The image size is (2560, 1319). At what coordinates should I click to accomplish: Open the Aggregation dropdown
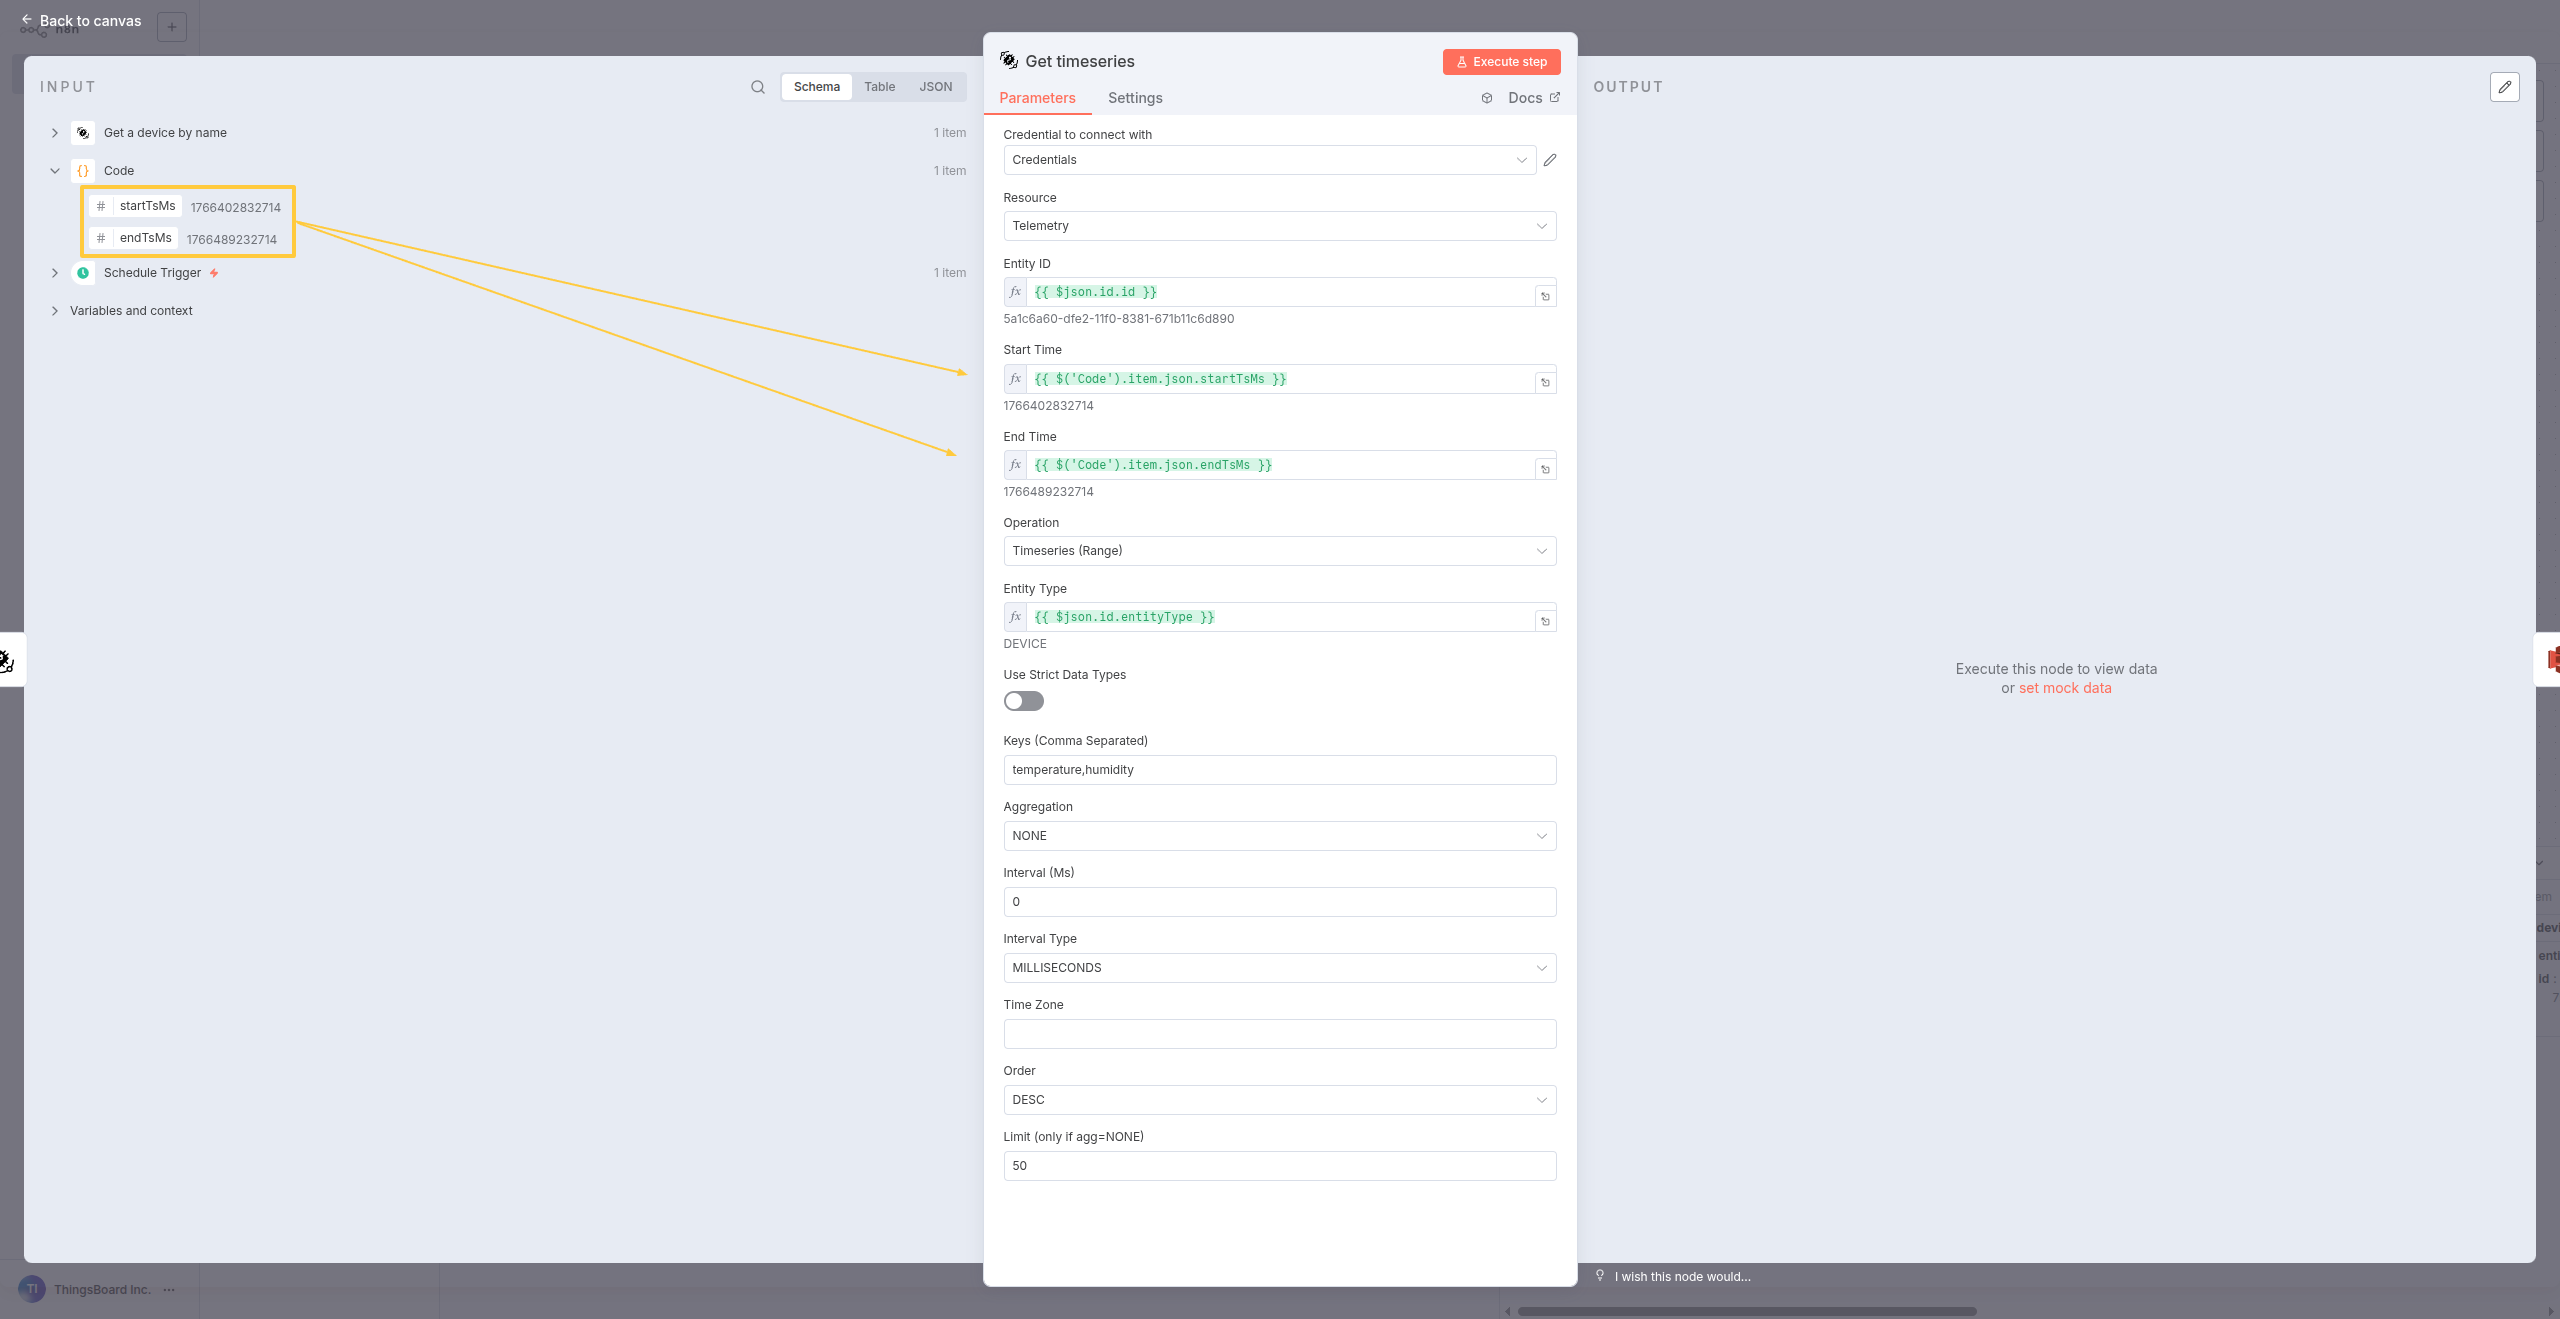click(1279, 836)
